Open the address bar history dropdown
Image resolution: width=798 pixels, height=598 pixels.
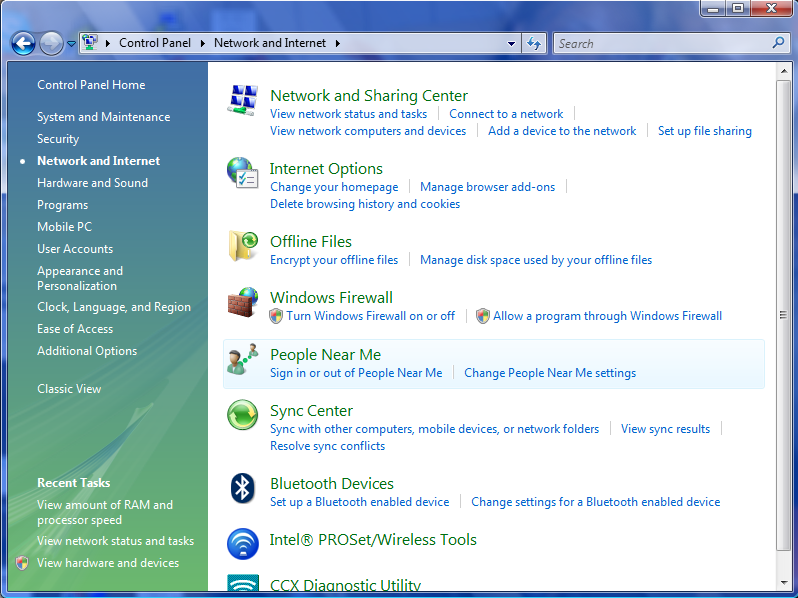coord(511,44)
